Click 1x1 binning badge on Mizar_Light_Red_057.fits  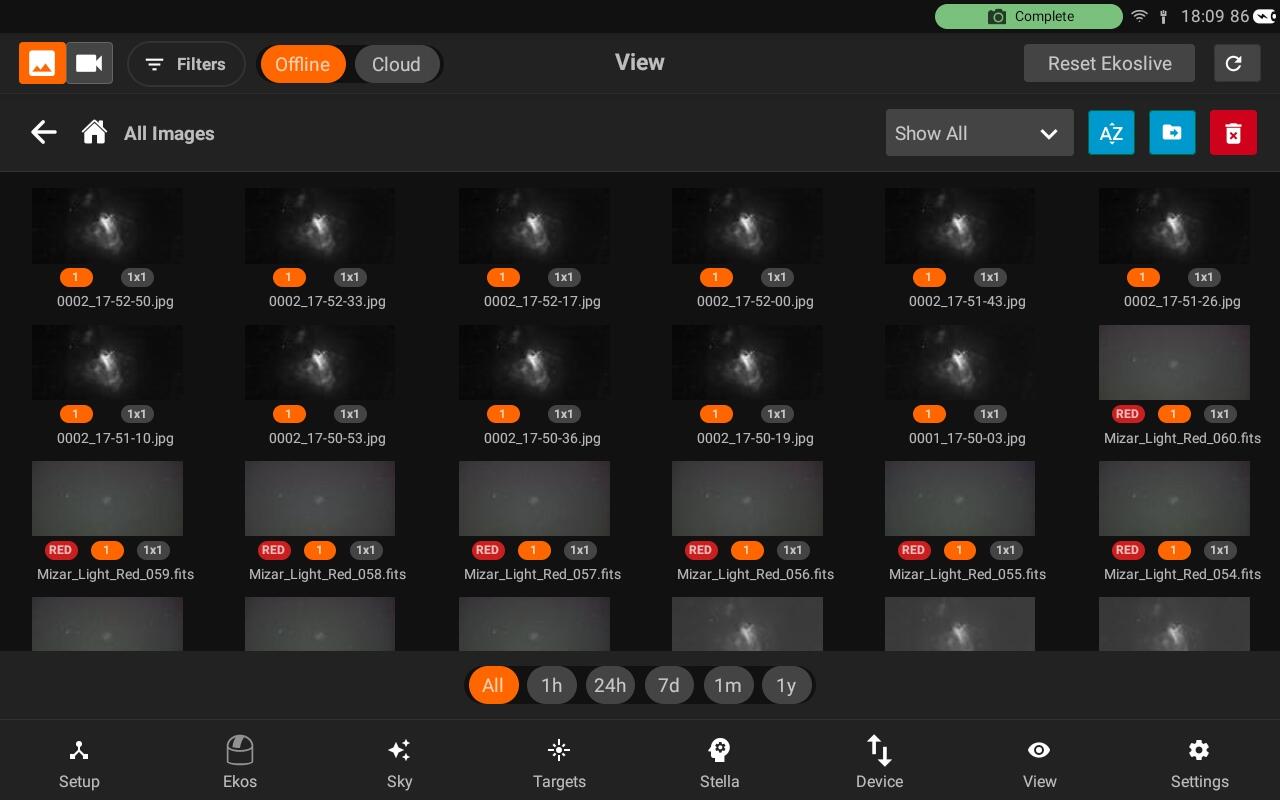click(x=579, y=549)
